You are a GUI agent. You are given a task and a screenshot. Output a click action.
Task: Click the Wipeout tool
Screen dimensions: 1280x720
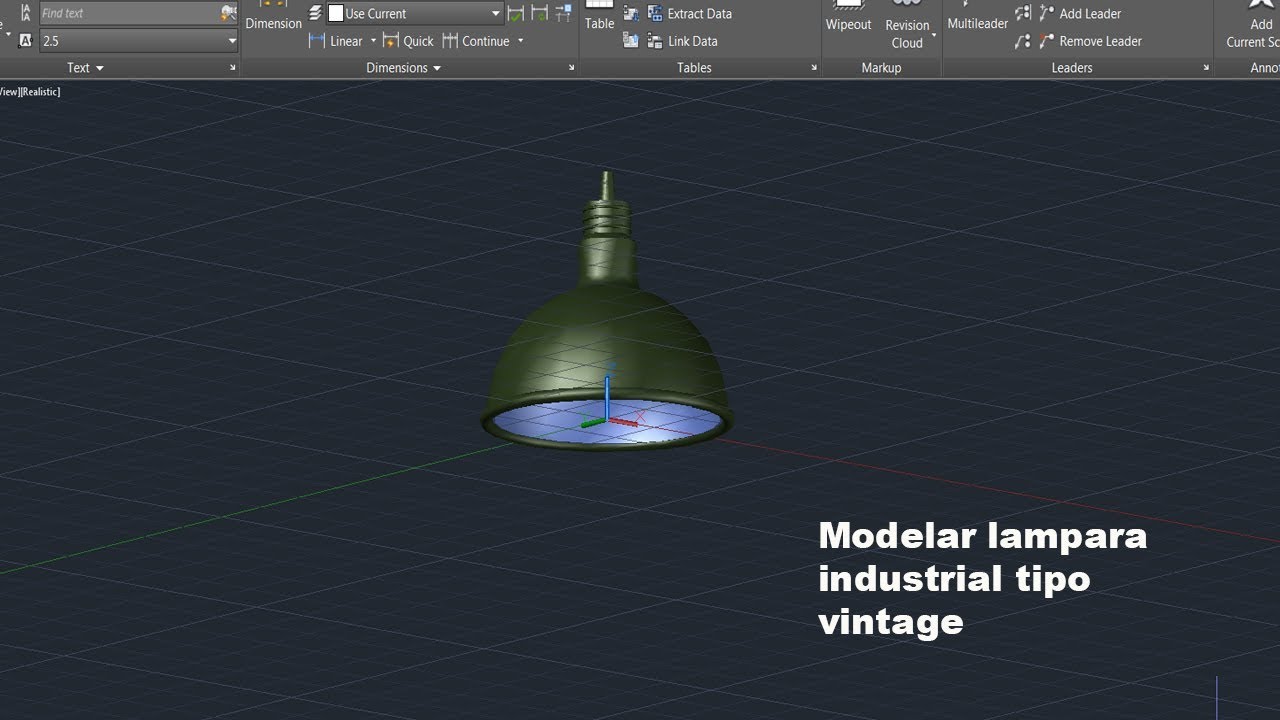848,17
